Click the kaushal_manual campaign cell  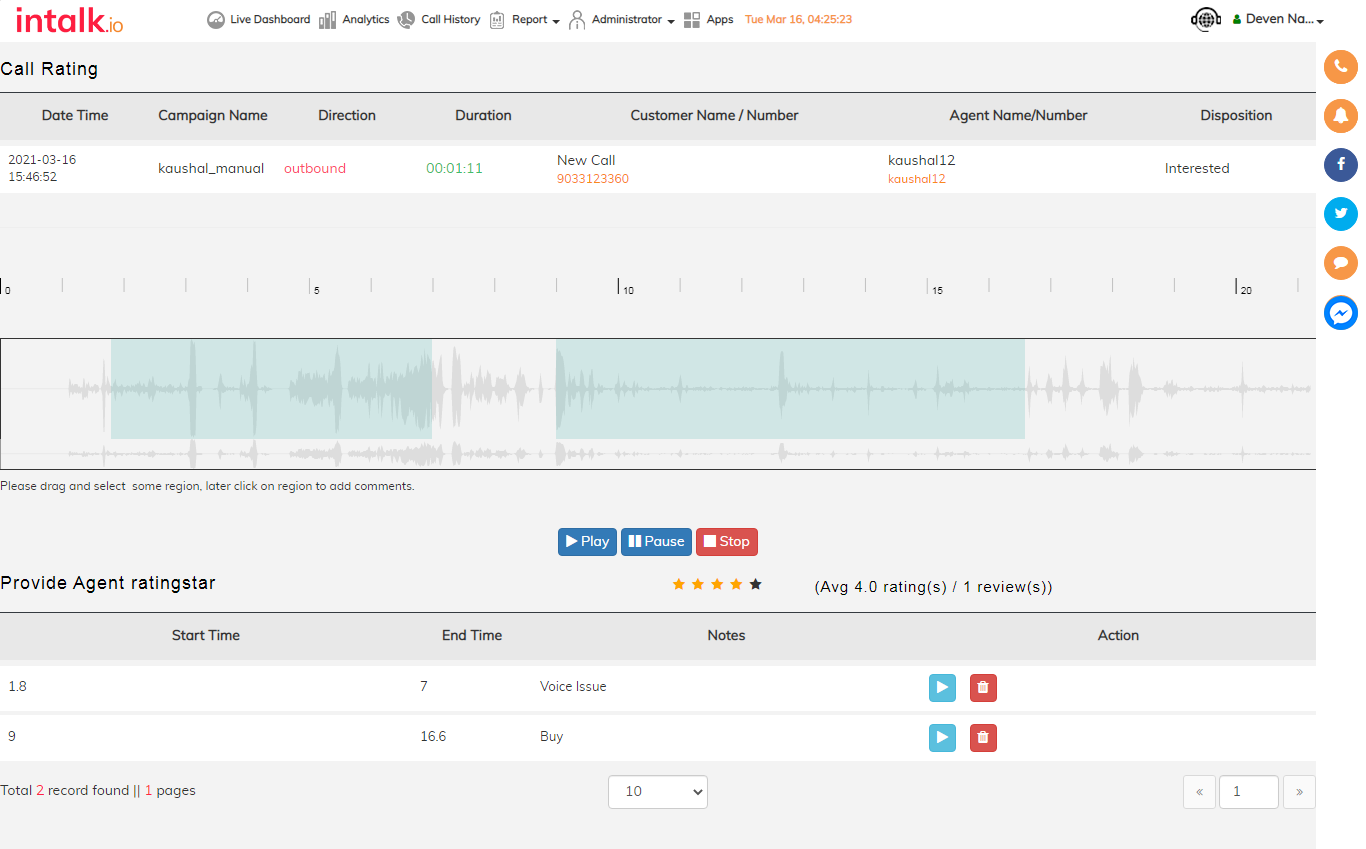tap(211, 168)
